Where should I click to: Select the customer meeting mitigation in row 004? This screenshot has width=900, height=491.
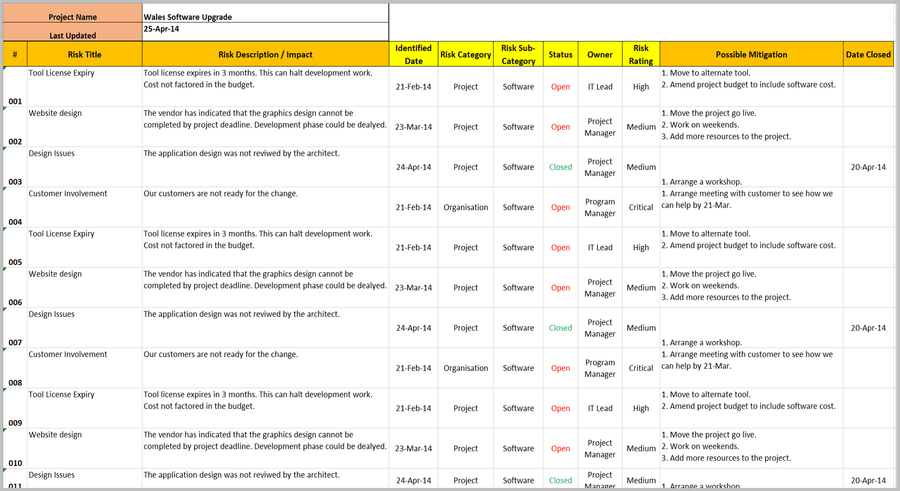click(x=747, y=199)
